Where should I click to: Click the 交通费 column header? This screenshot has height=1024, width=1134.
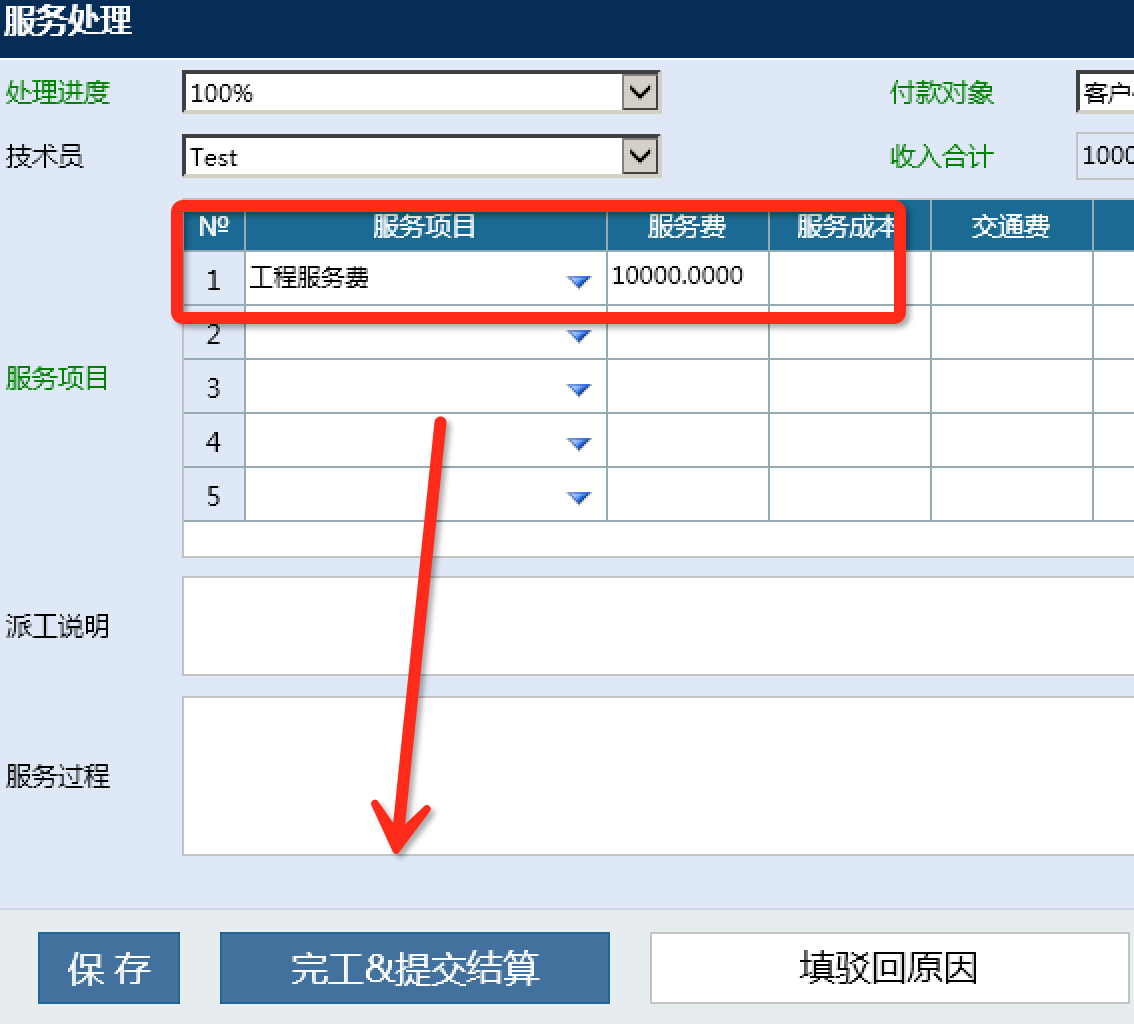1011,226
